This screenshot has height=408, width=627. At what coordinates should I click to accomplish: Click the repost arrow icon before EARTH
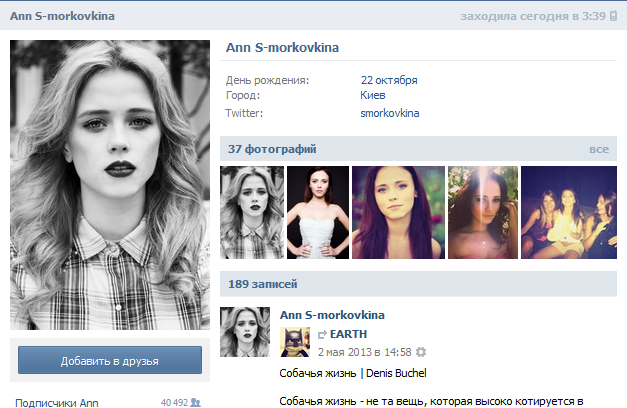point(322,334)
